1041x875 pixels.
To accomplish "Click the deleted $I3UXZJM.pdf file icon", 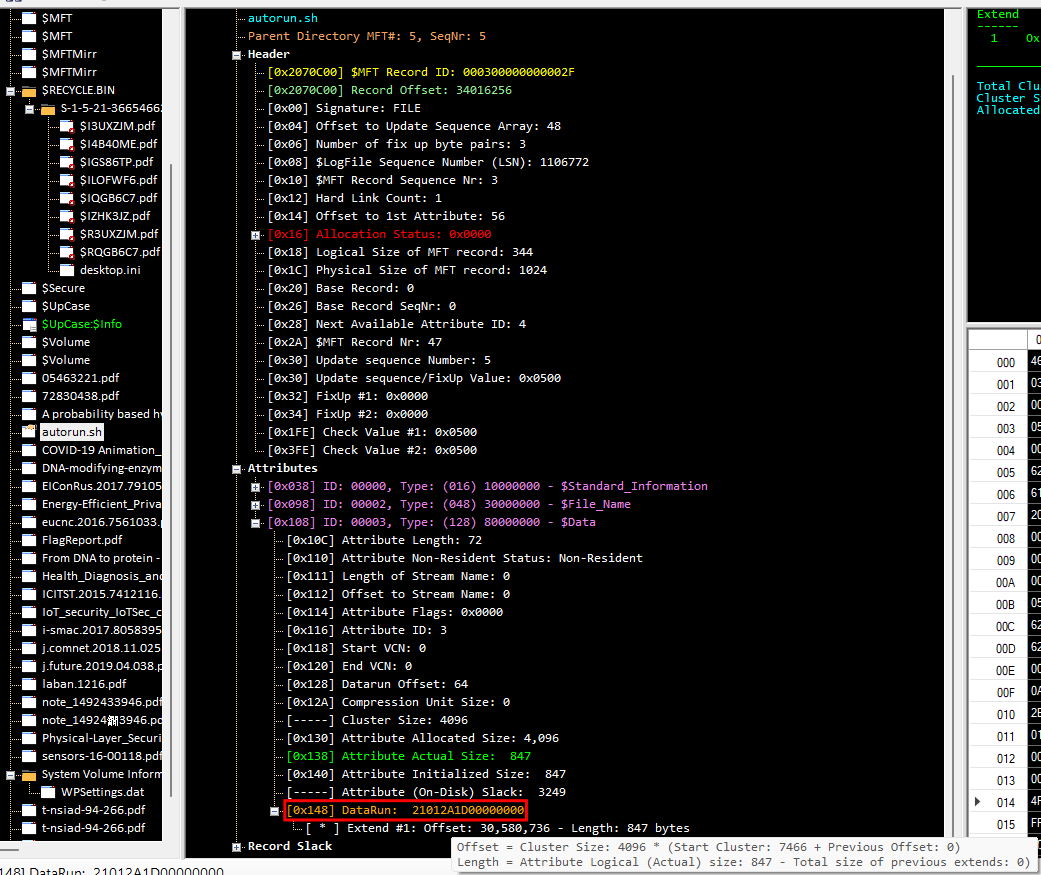I will coord(67,126).
